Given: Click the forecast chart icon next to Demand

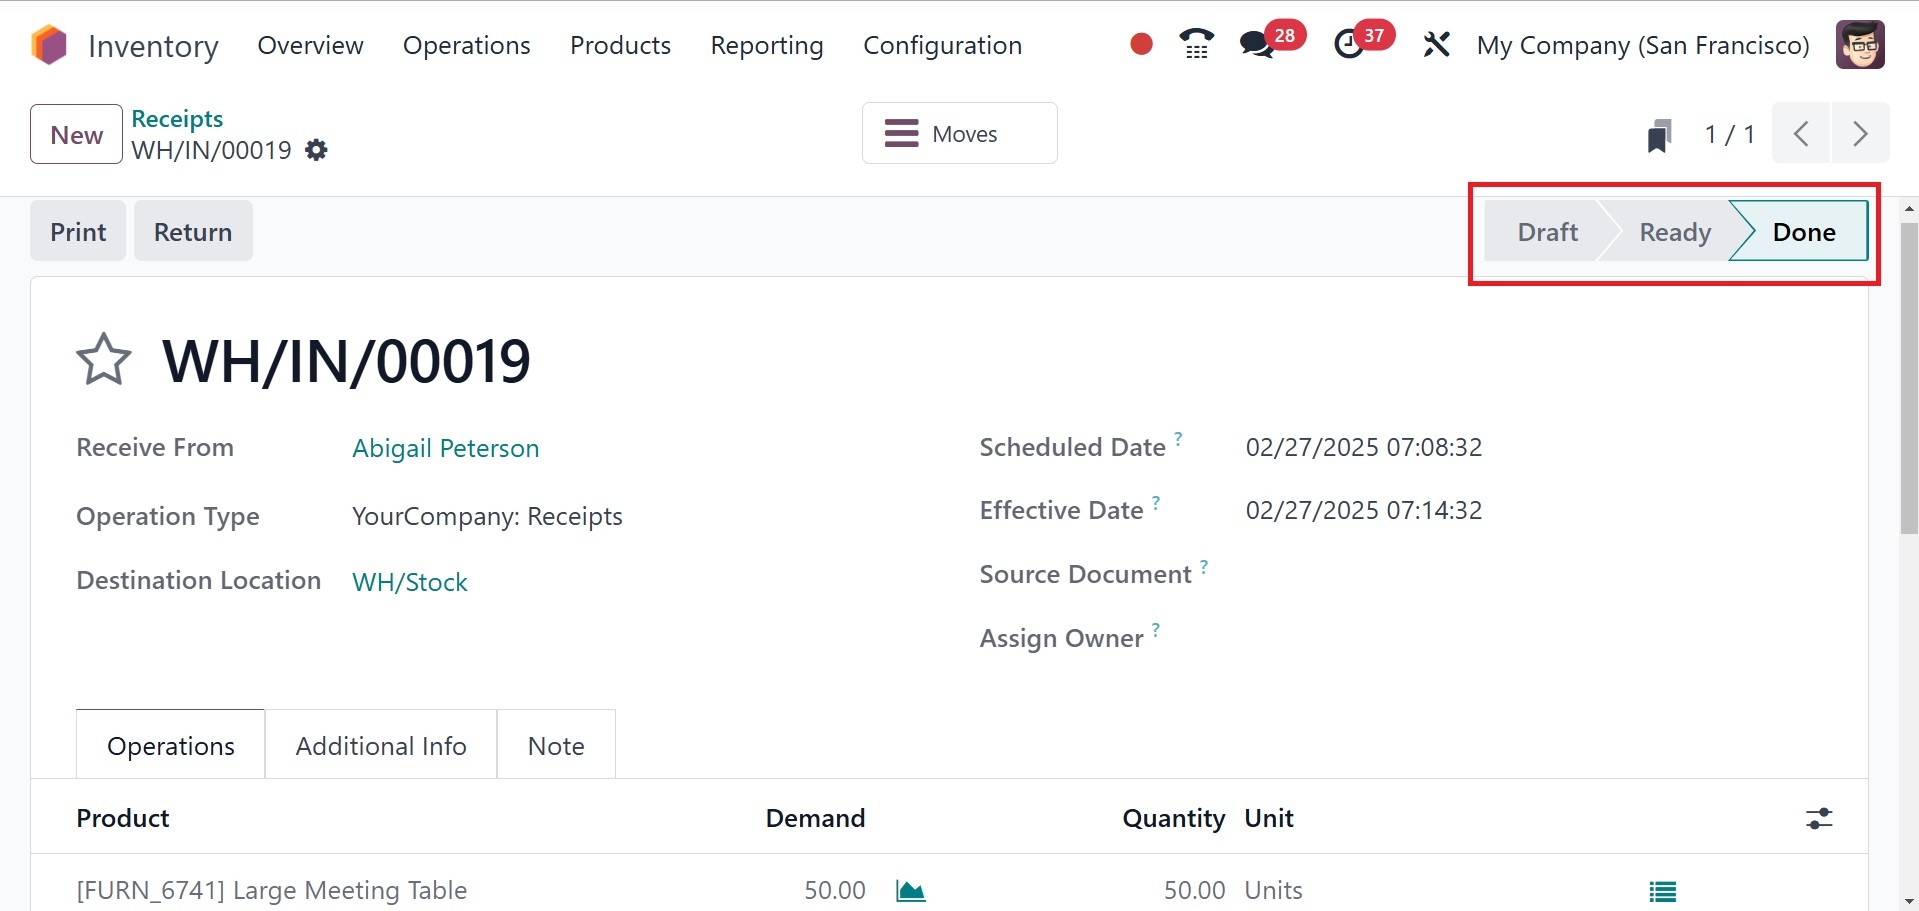Looking at the screenshot, I should 910,890.
